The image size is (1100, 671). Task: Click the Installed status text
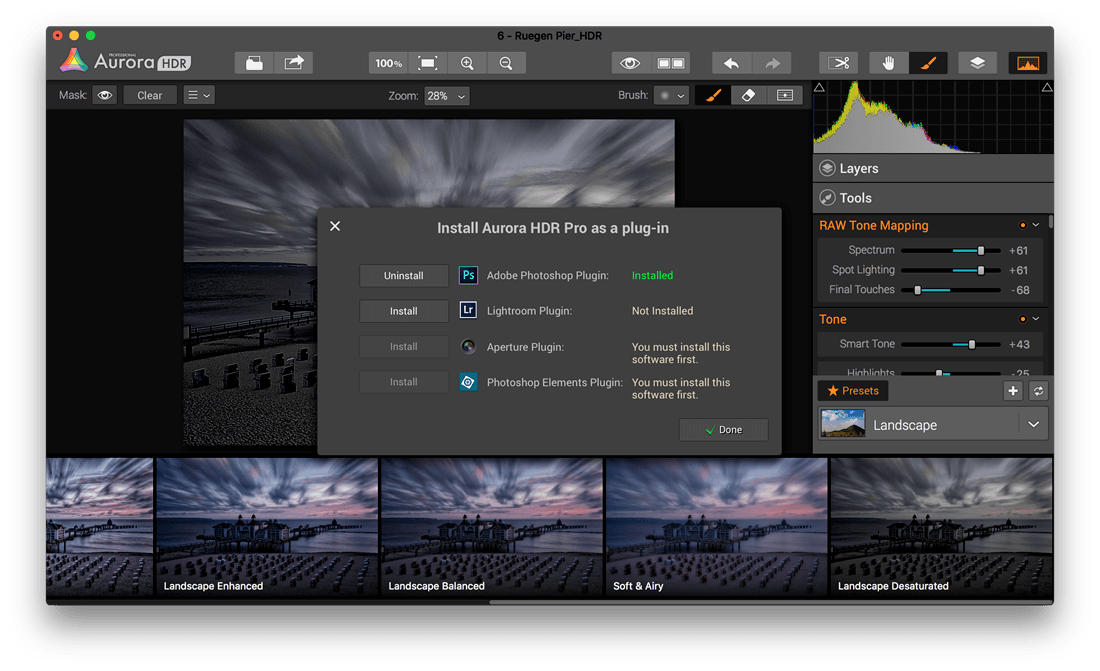point(652,276)
